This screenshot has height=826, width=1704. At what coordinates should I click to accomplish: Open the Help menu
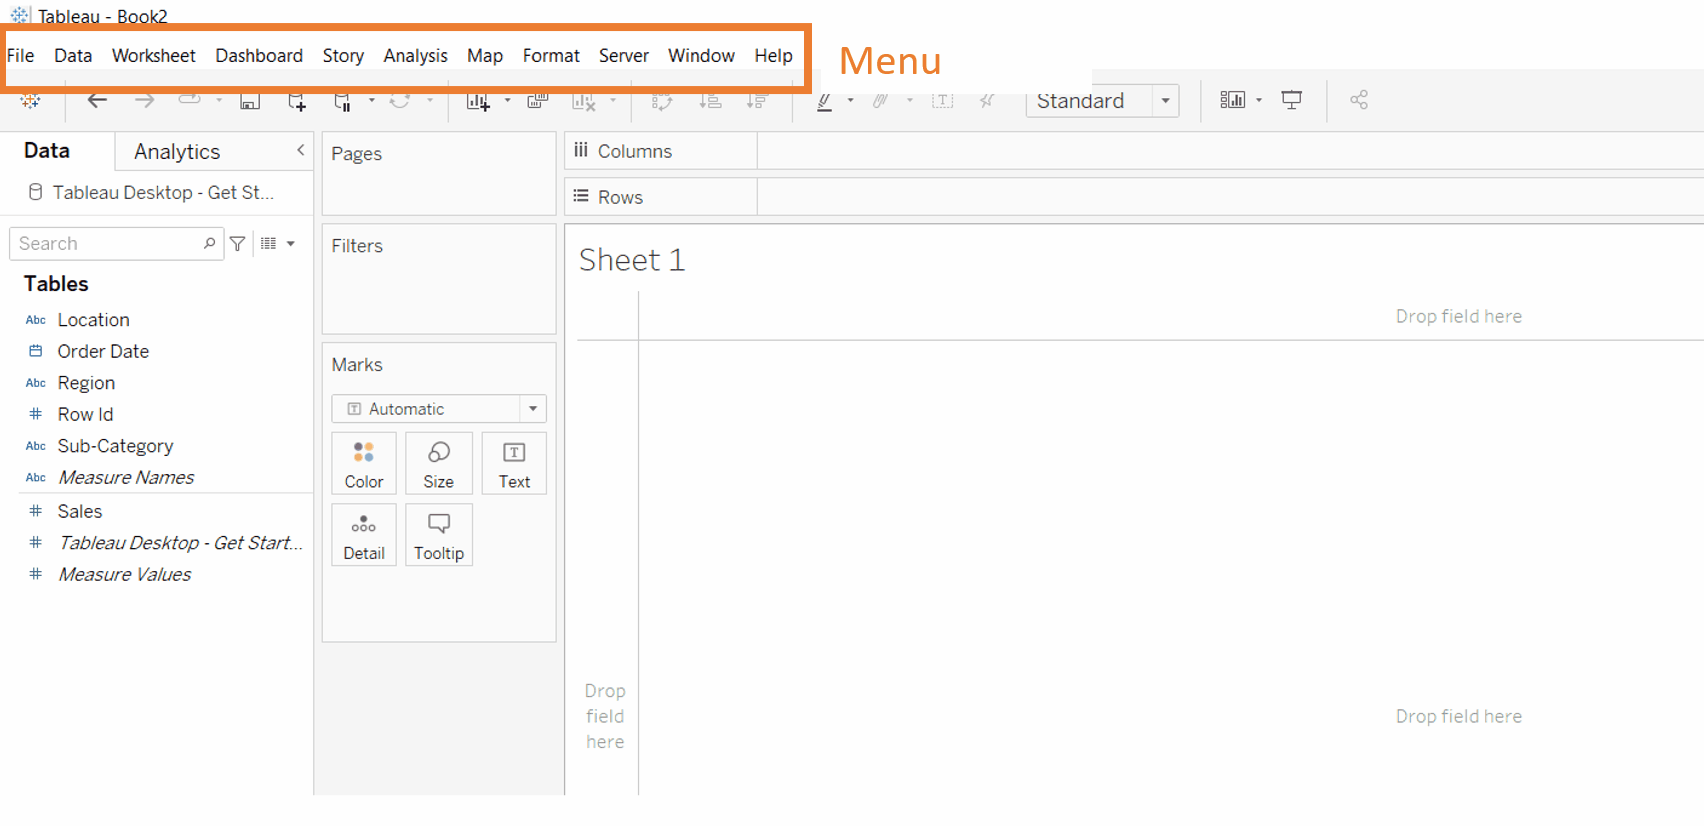coord(773,56)
